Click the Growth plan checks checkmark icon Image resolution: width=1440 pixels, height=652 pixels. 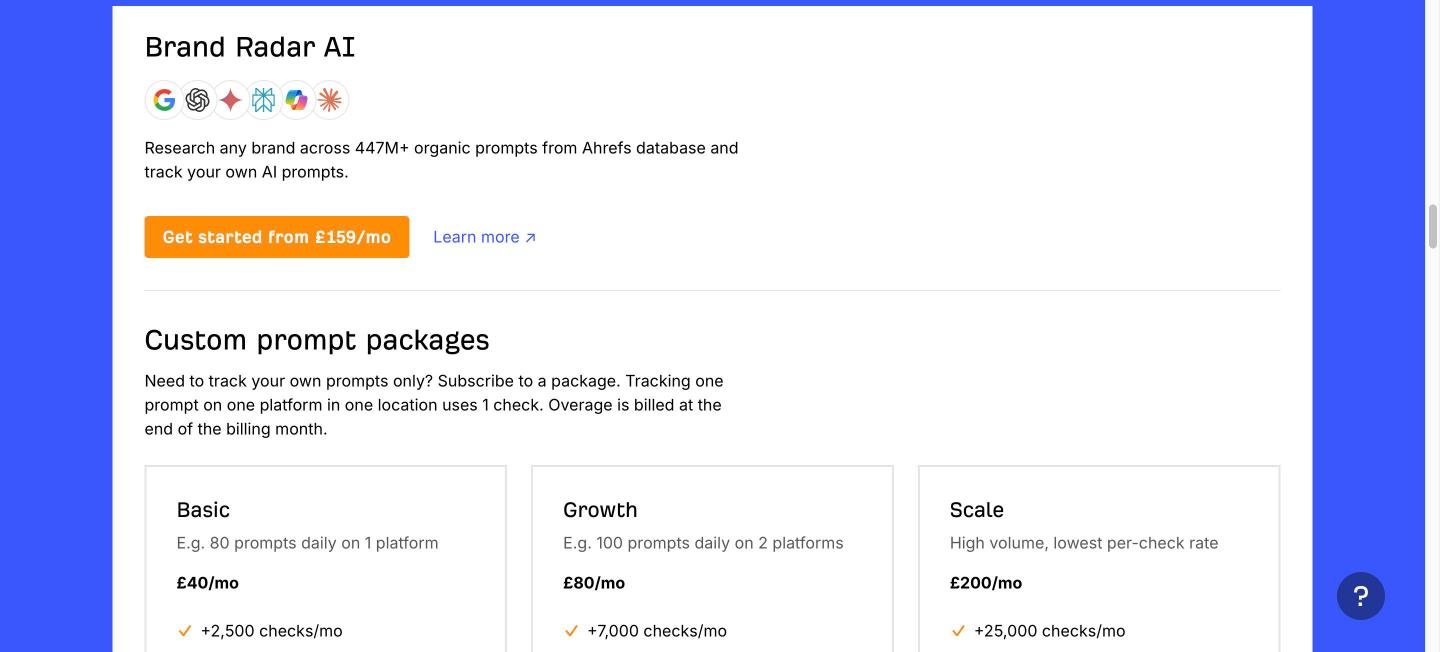(571, 631)
